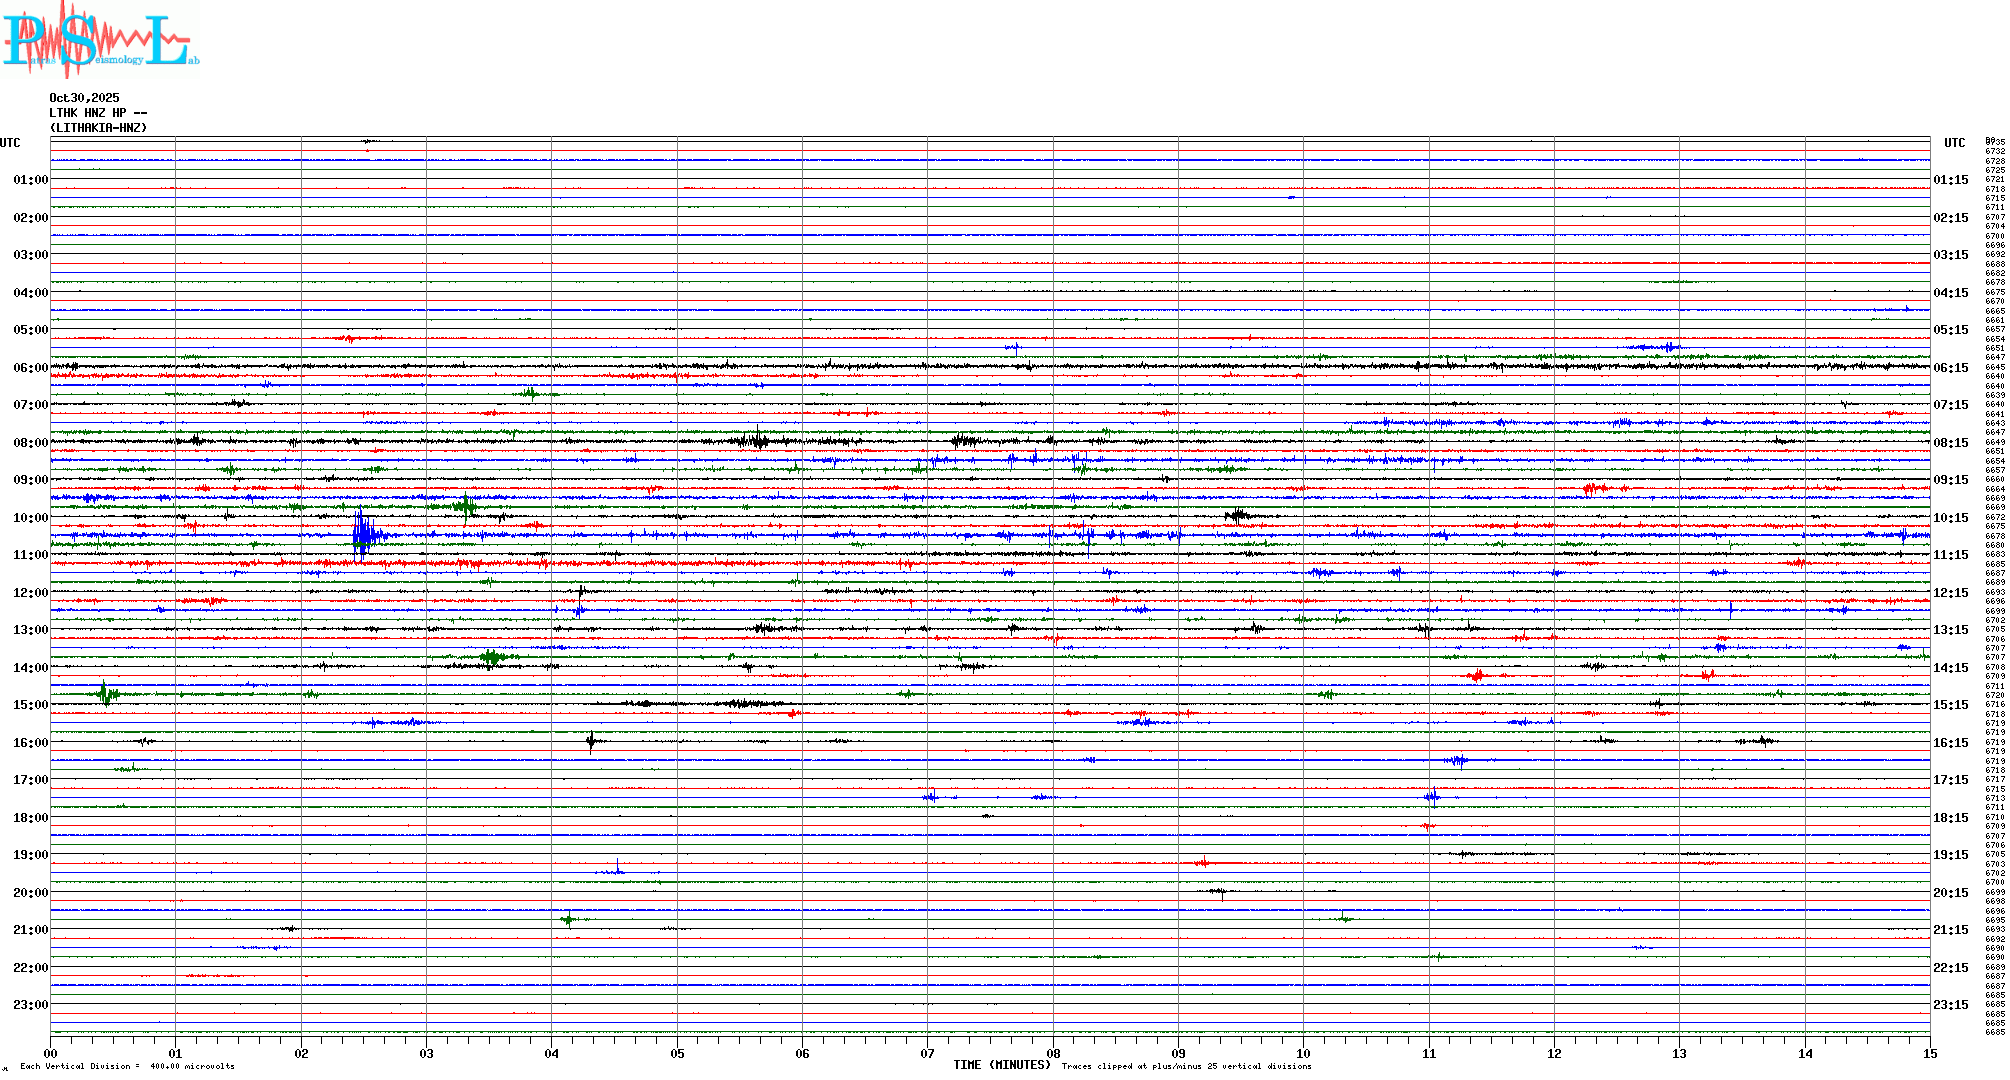The height and width of the screenshot is (1080, 2010).
Task: Click the PSL seismology lab logo
Action: (x=98, y=40)
